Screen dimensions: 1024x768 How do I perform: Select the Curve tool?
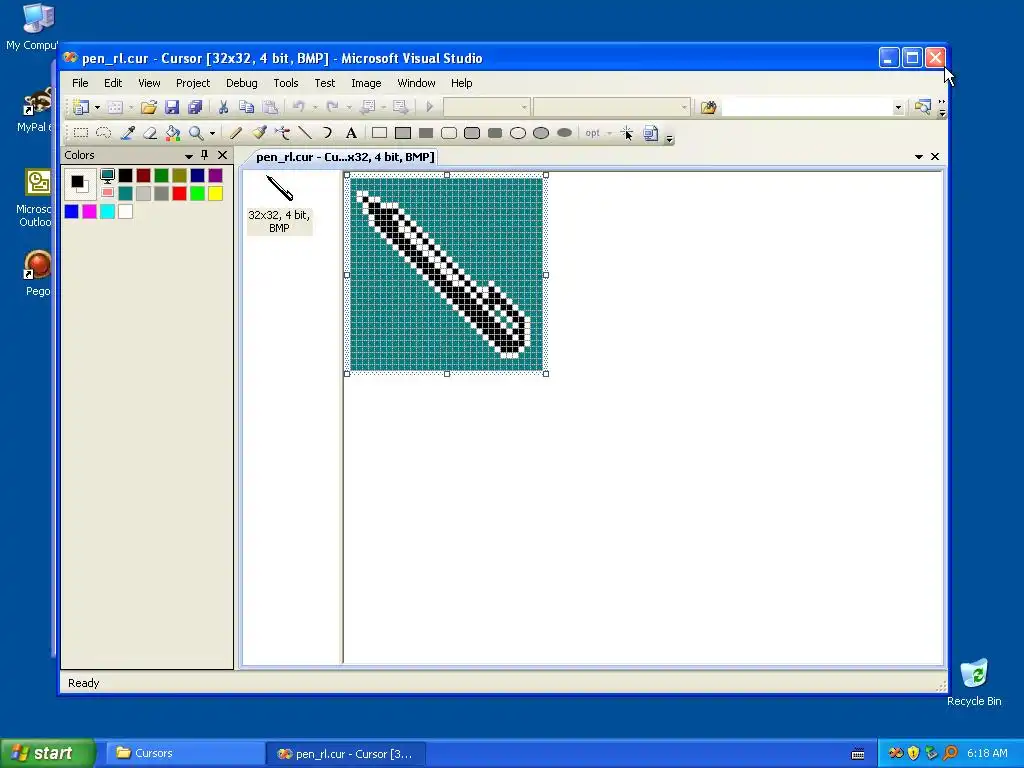coord(327,133)
